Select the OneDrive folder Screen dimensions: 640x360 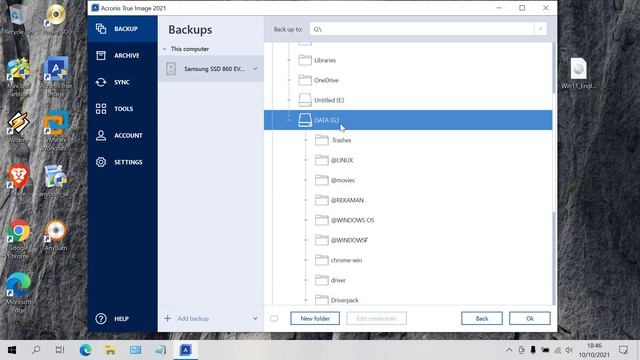[x=326, y=80]
